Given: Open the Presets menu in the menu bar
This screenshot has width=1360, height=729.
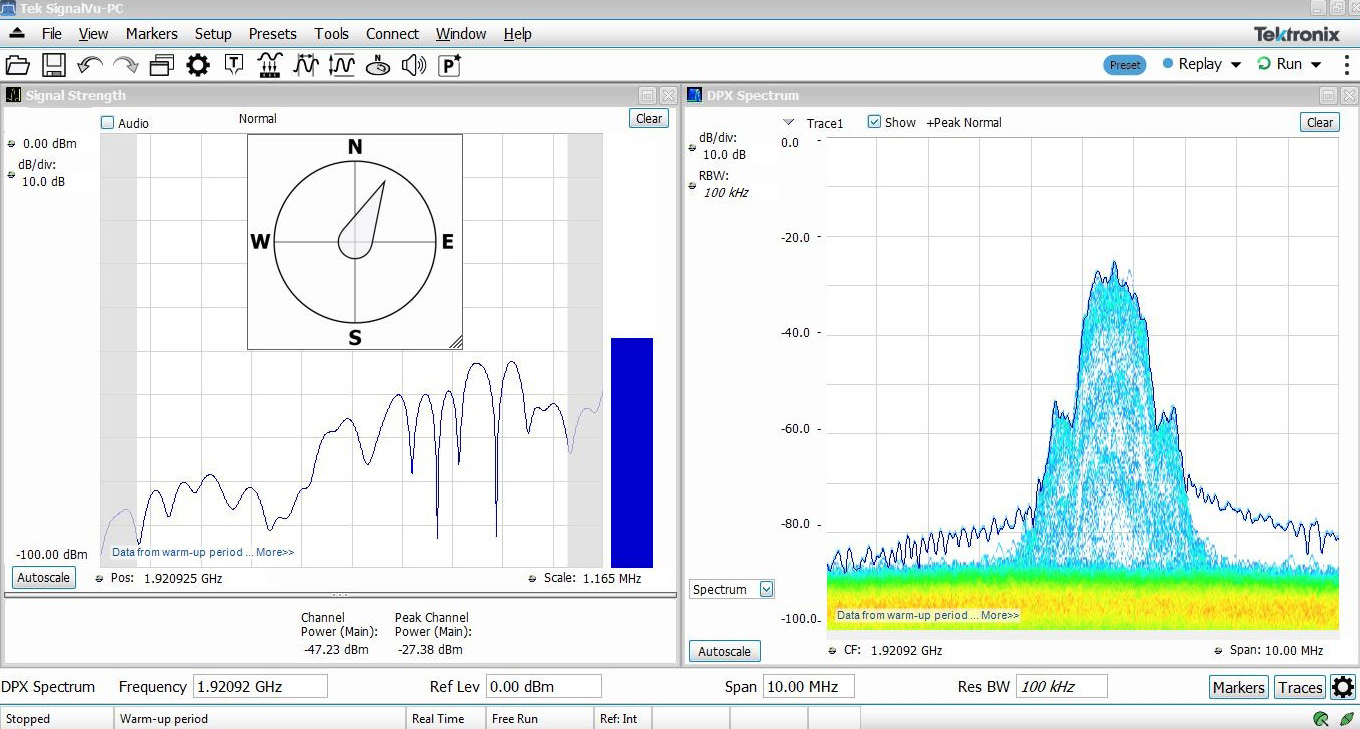Looking at the screenshot, I should pyautogui.click(x=272, y=33).
